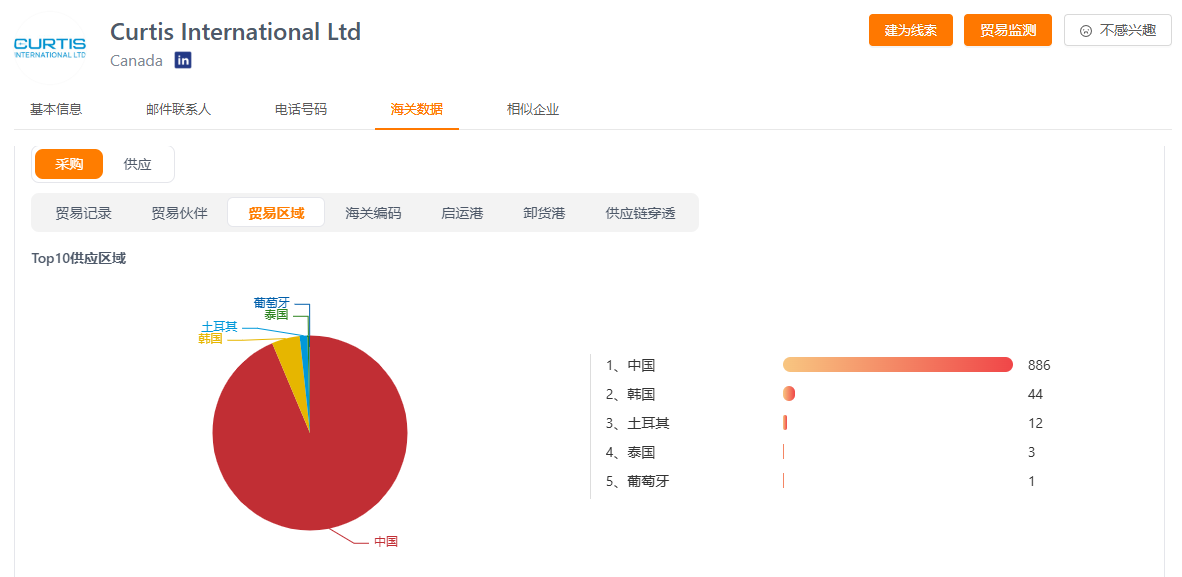Open the 卸货港 sub-tab
This screenshot has height=577, width=1182.
pyautogui.click(x=544, y=213)
